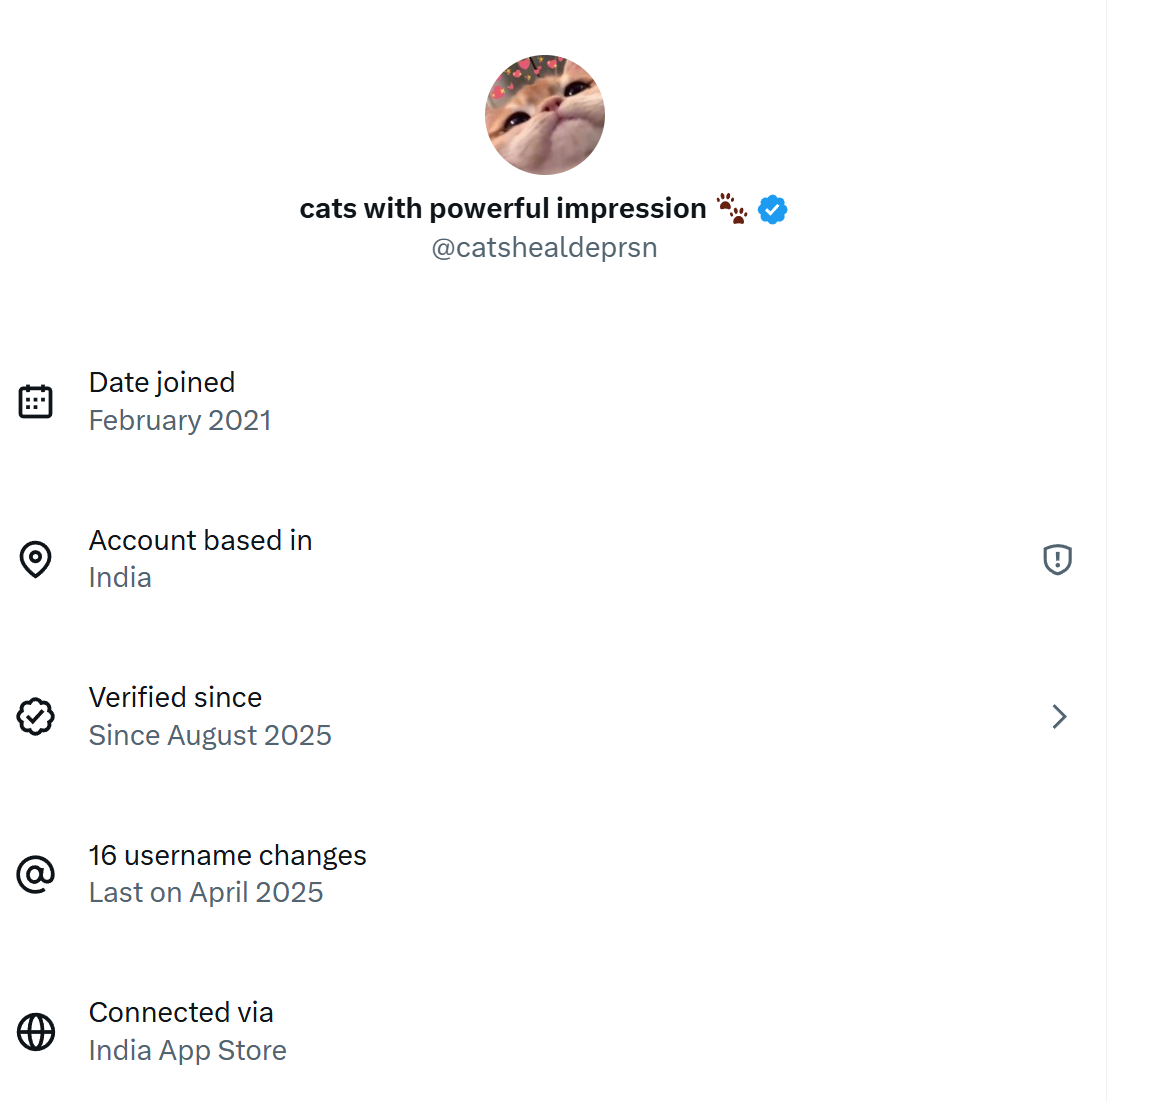The width and height of the screenshot is (1151, 1102).
Task: Click the paw prints emoji in name
Action: (x=732, y=208)
